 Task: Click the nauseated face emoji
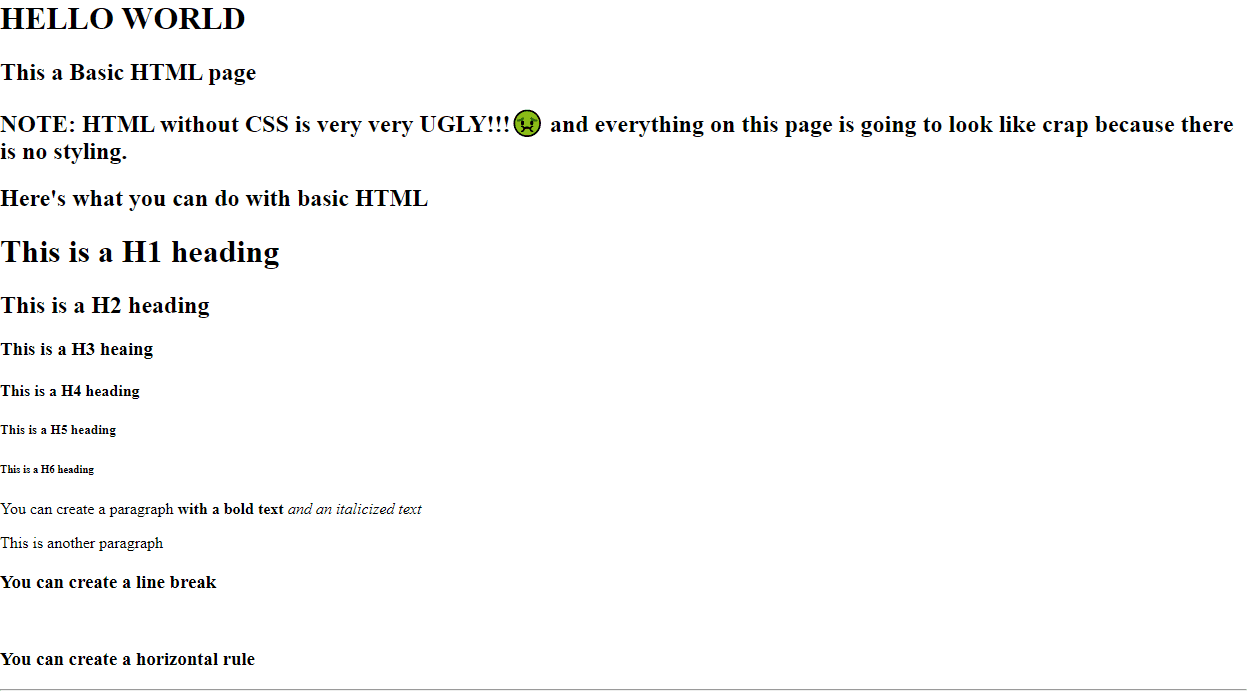point(527,124)
